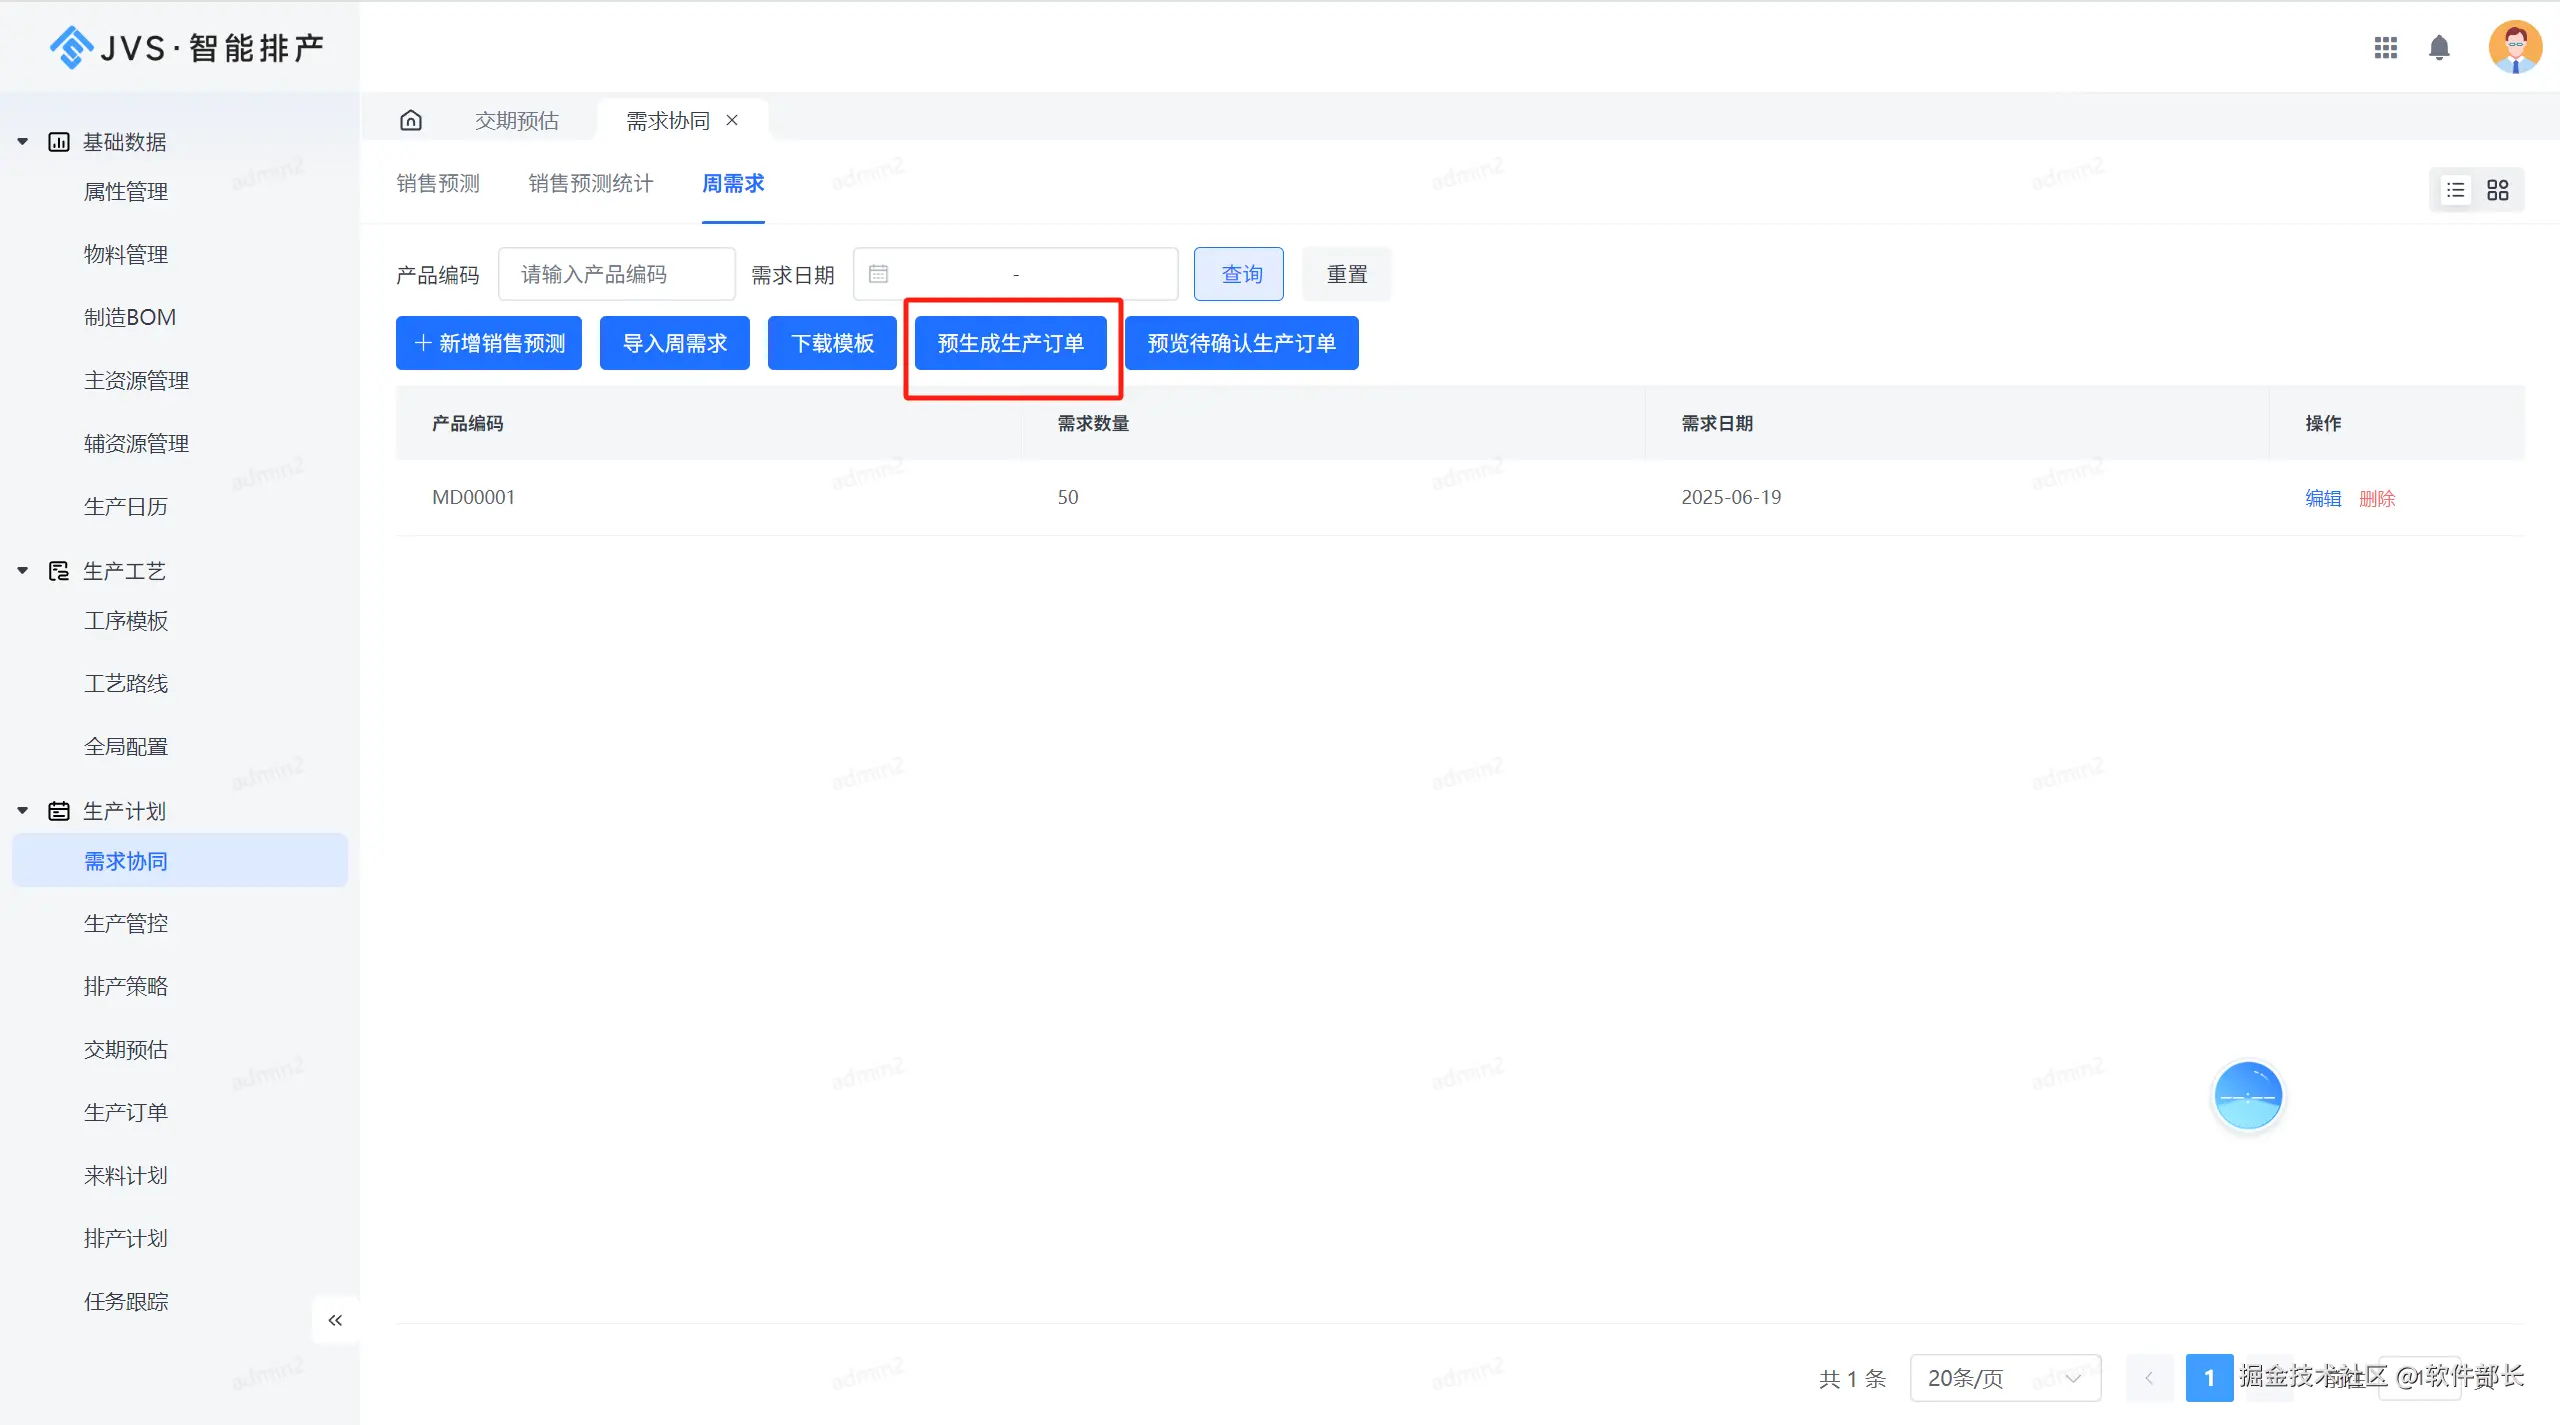Click the user avatar picture
Image resolution: width=2560 pixels, height=1425 pixels.
click(x=2514, y=47)
